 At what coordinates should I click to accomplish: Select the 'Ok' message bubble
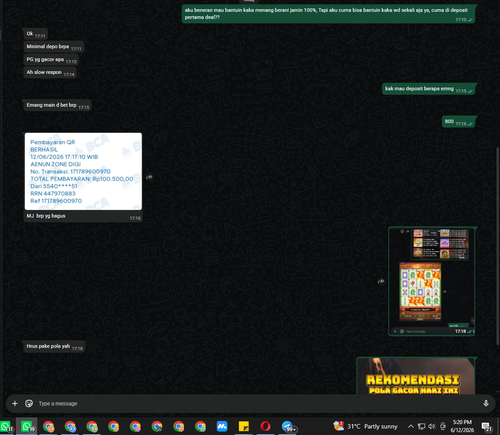pos(35,34)
